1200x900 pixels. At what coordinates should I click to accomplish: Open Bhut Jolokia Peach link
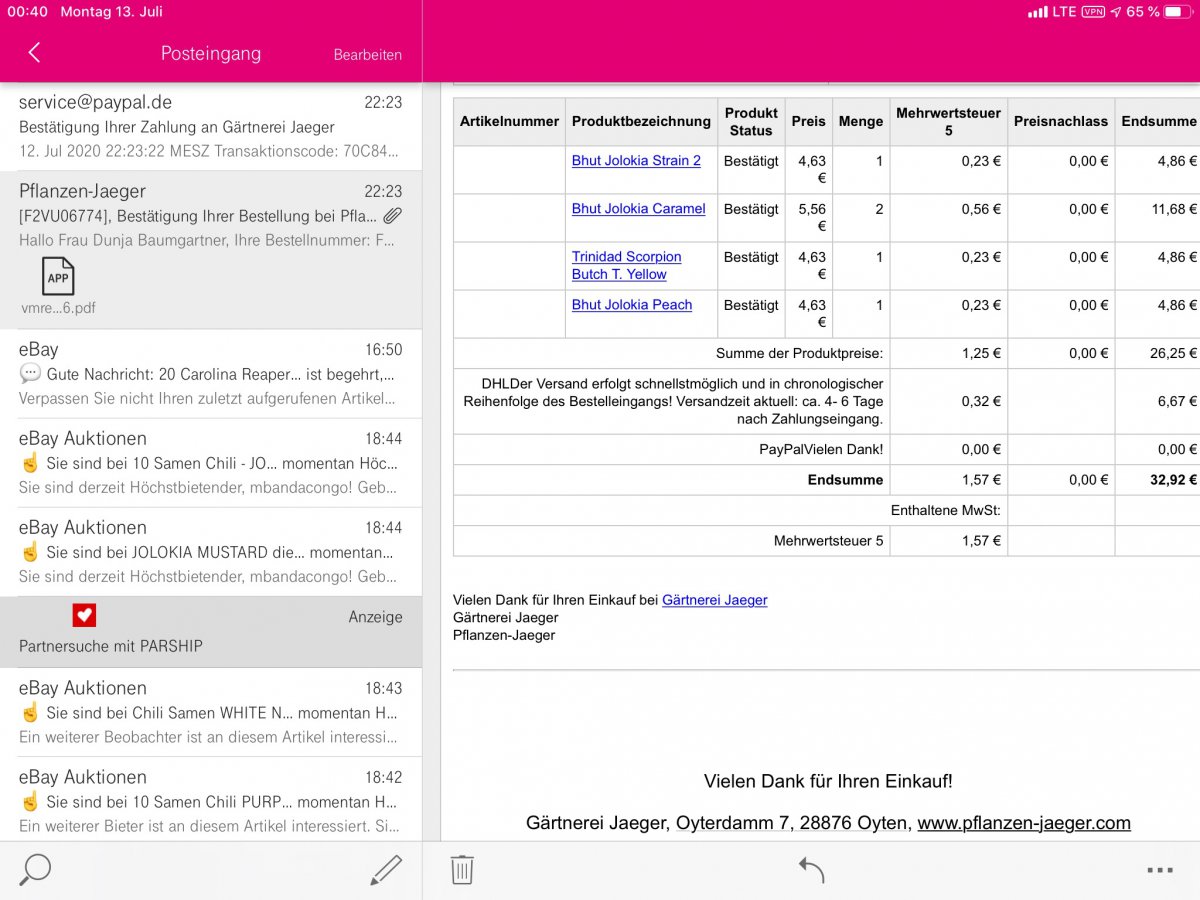coord(632,304)
